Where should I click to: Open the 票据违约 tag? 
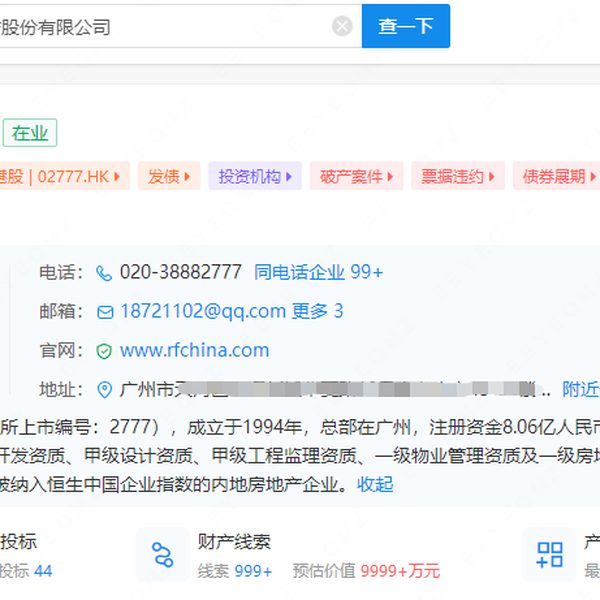click(x=458, y=176)
